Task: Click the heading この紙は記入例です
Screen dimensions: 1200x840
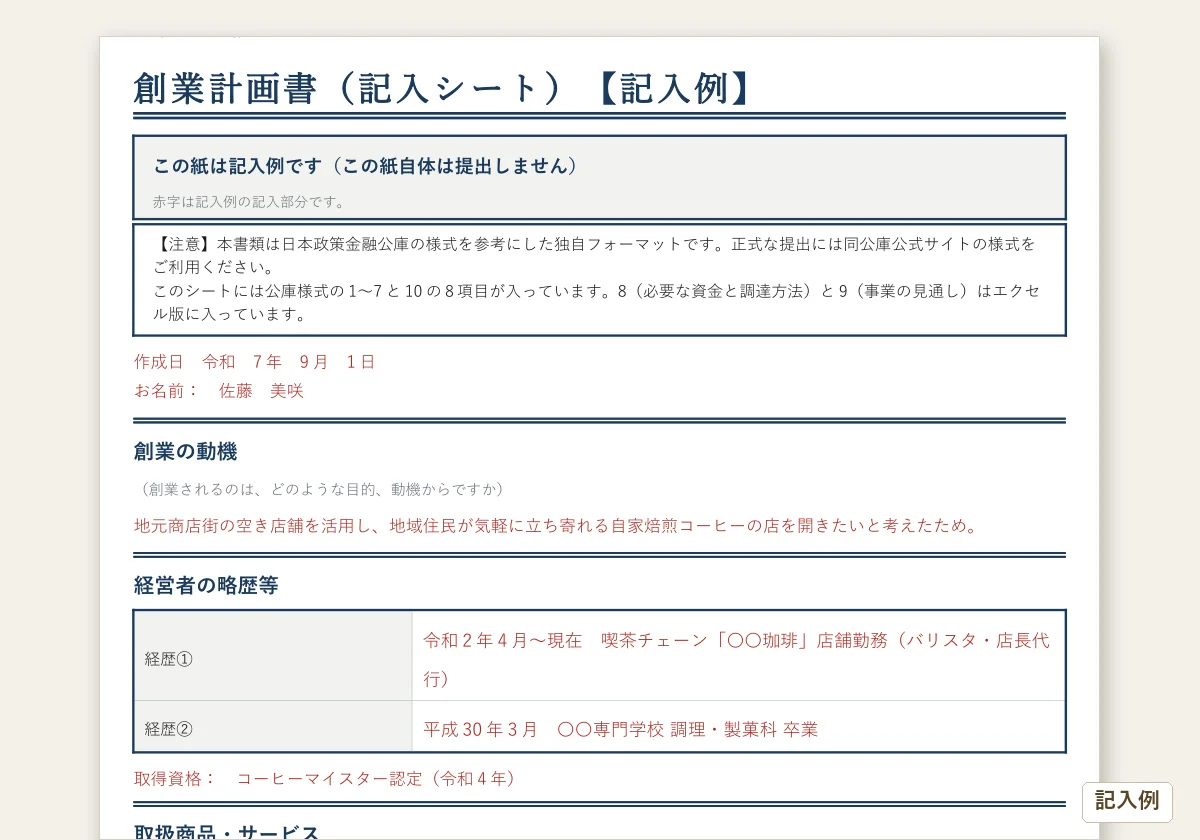Action: coord(366,166)
